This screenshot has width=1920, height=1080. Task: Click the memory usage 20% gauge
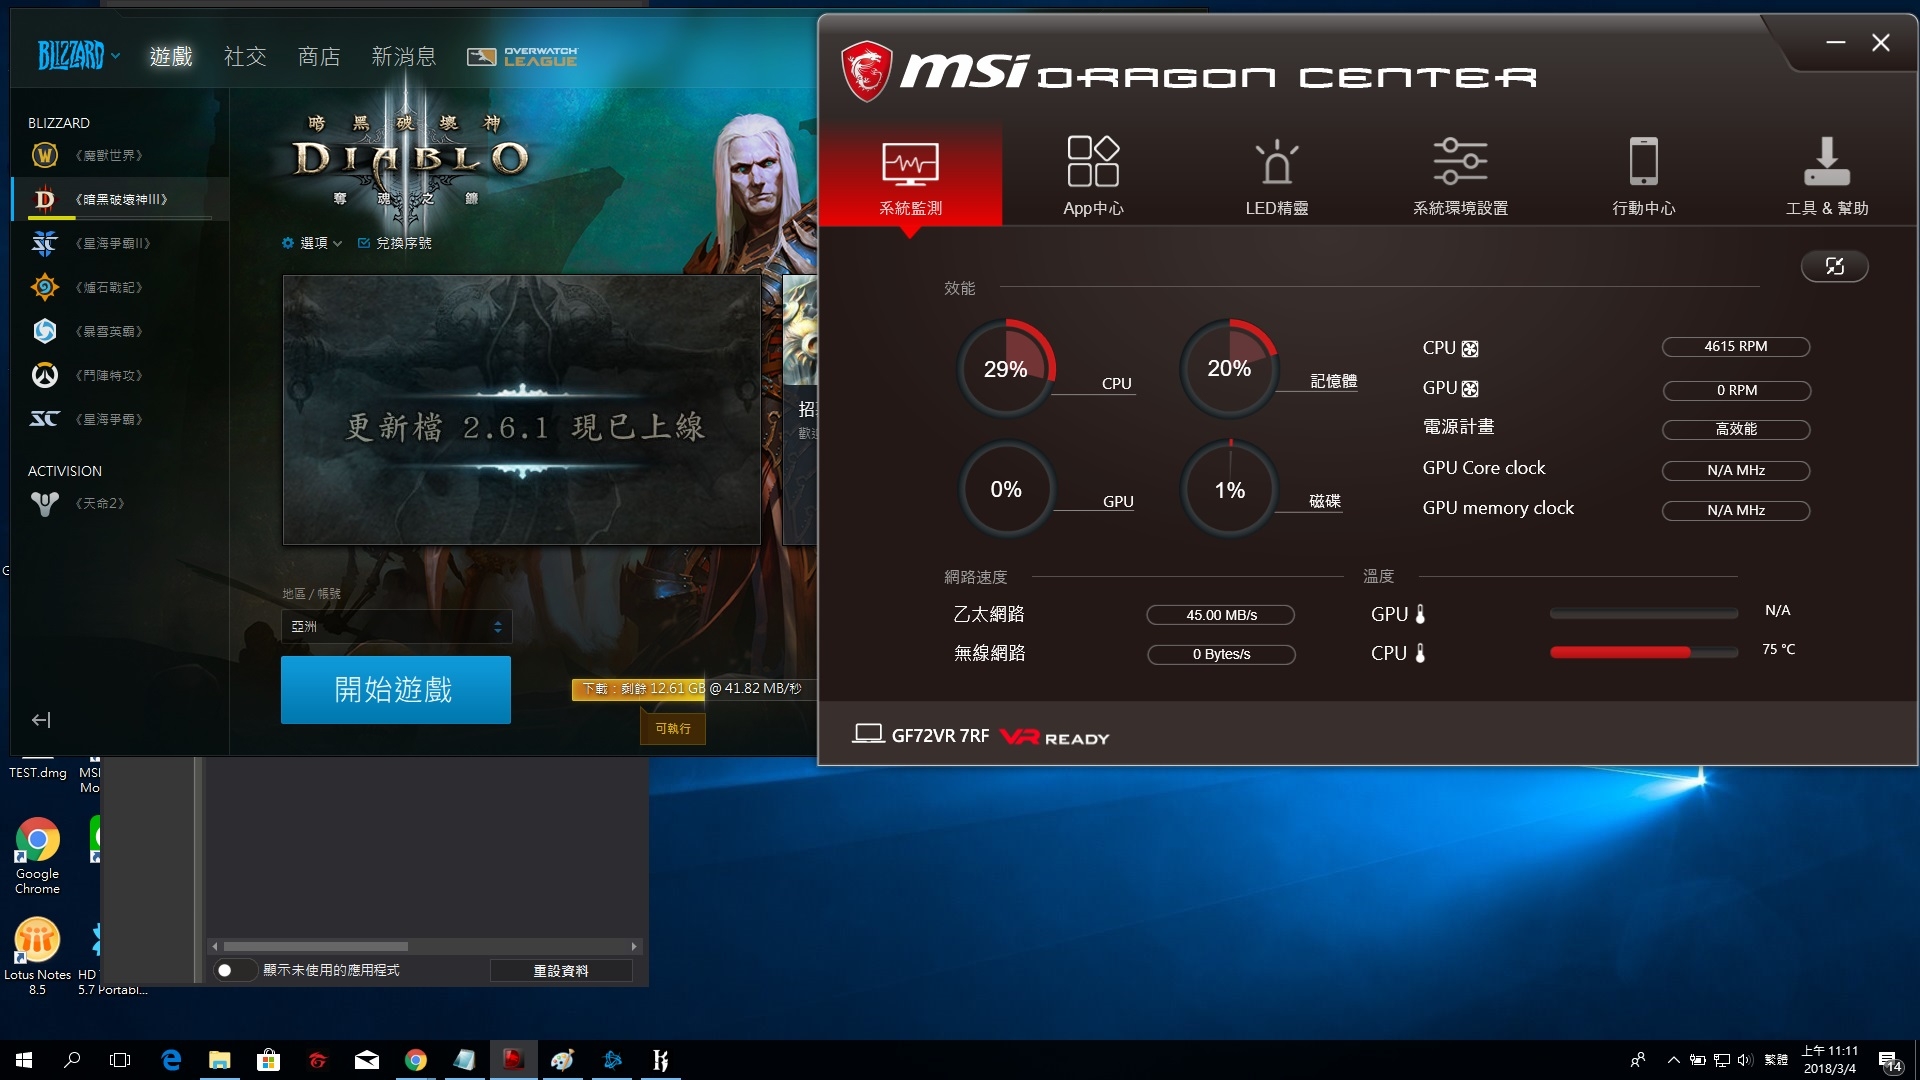1229,368
